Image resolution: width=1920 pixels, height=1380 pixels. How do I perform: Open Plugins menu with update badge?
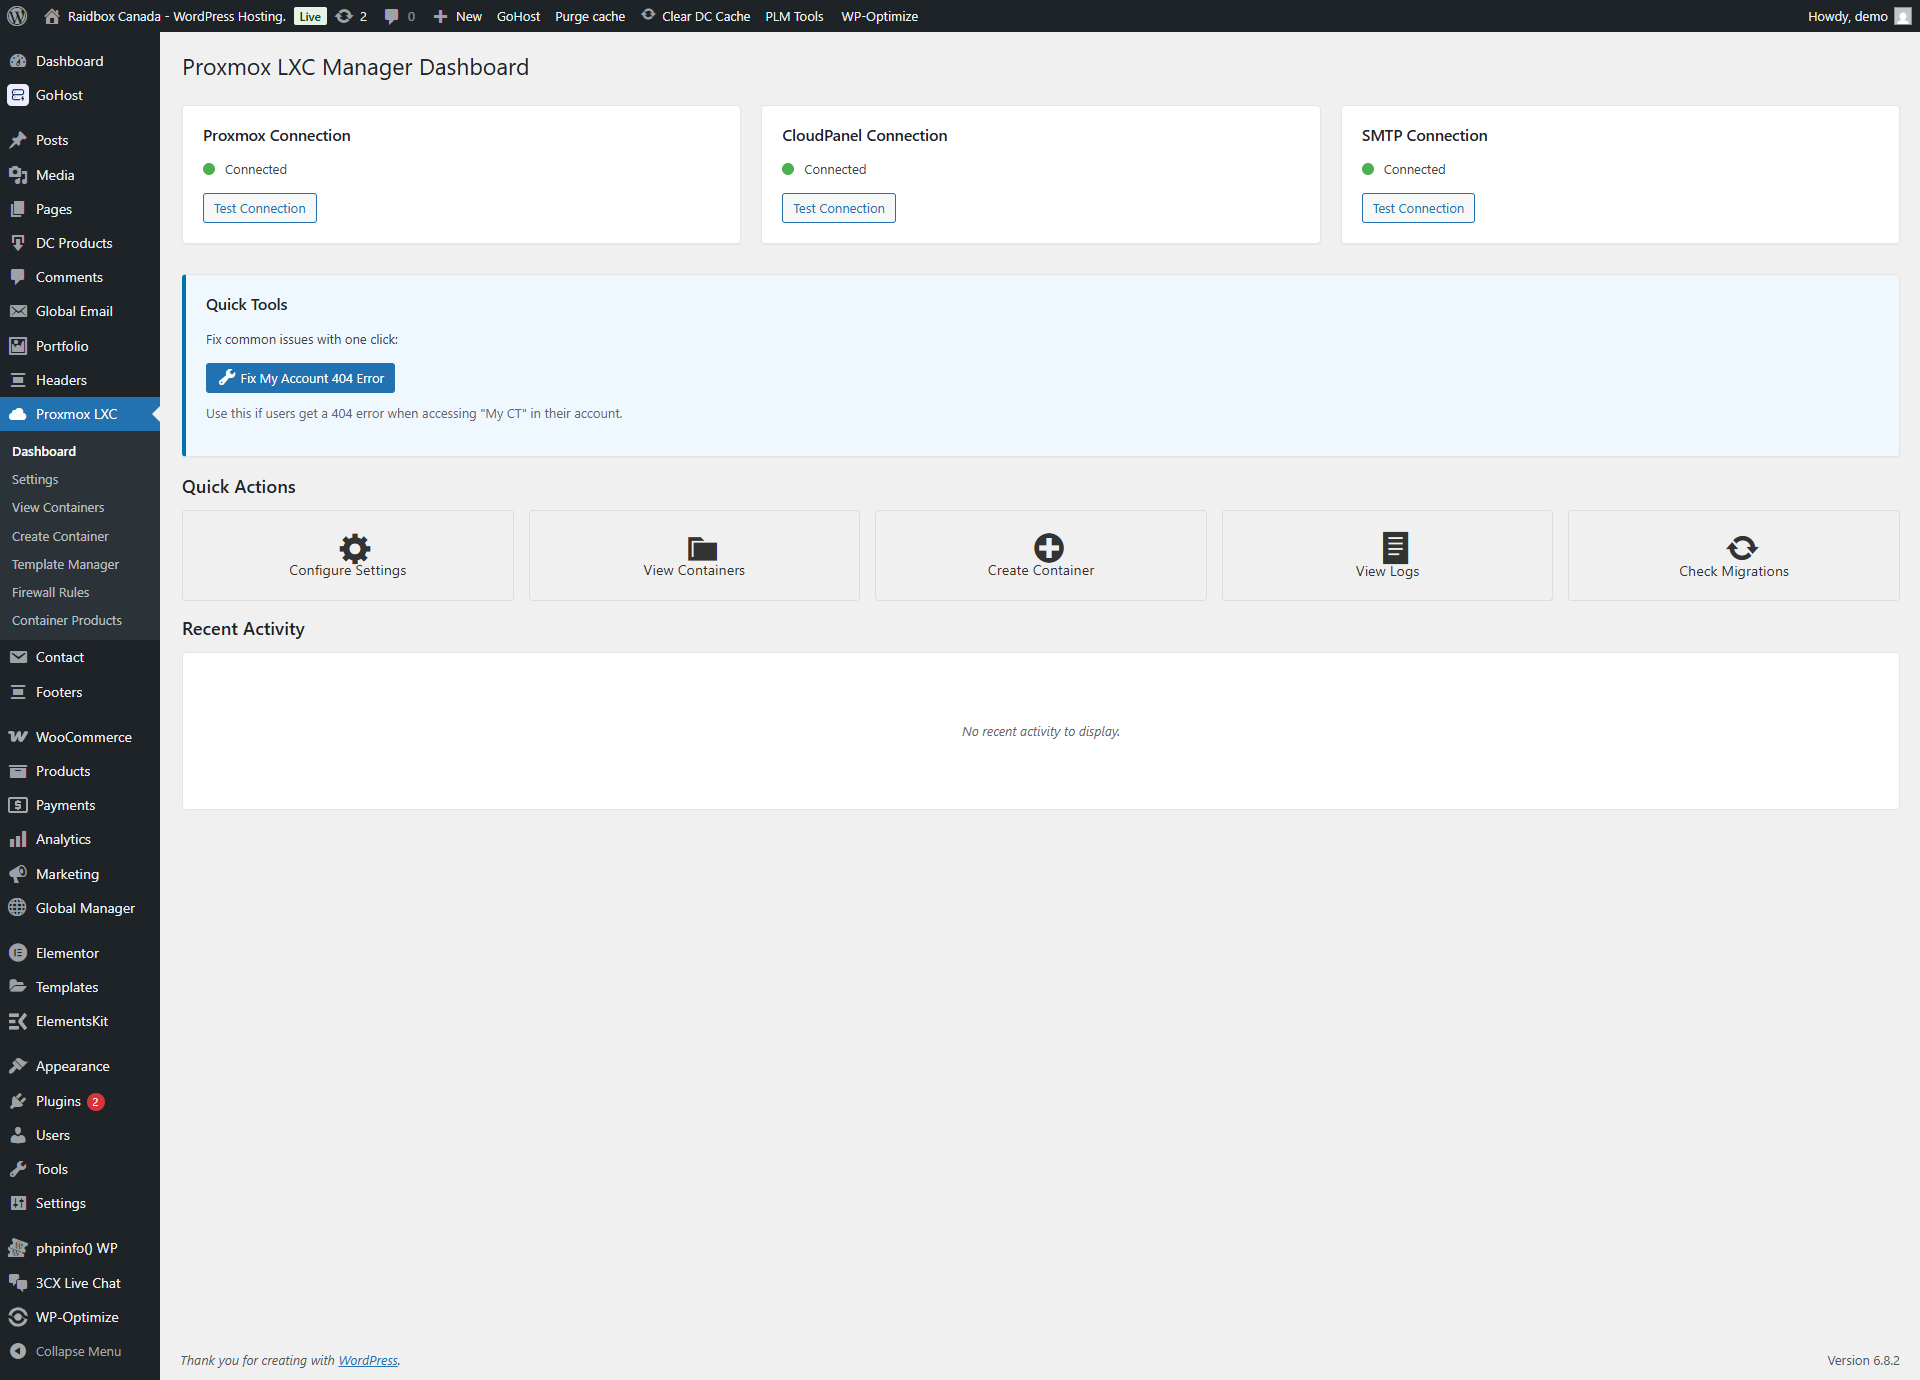point(58,1101)
